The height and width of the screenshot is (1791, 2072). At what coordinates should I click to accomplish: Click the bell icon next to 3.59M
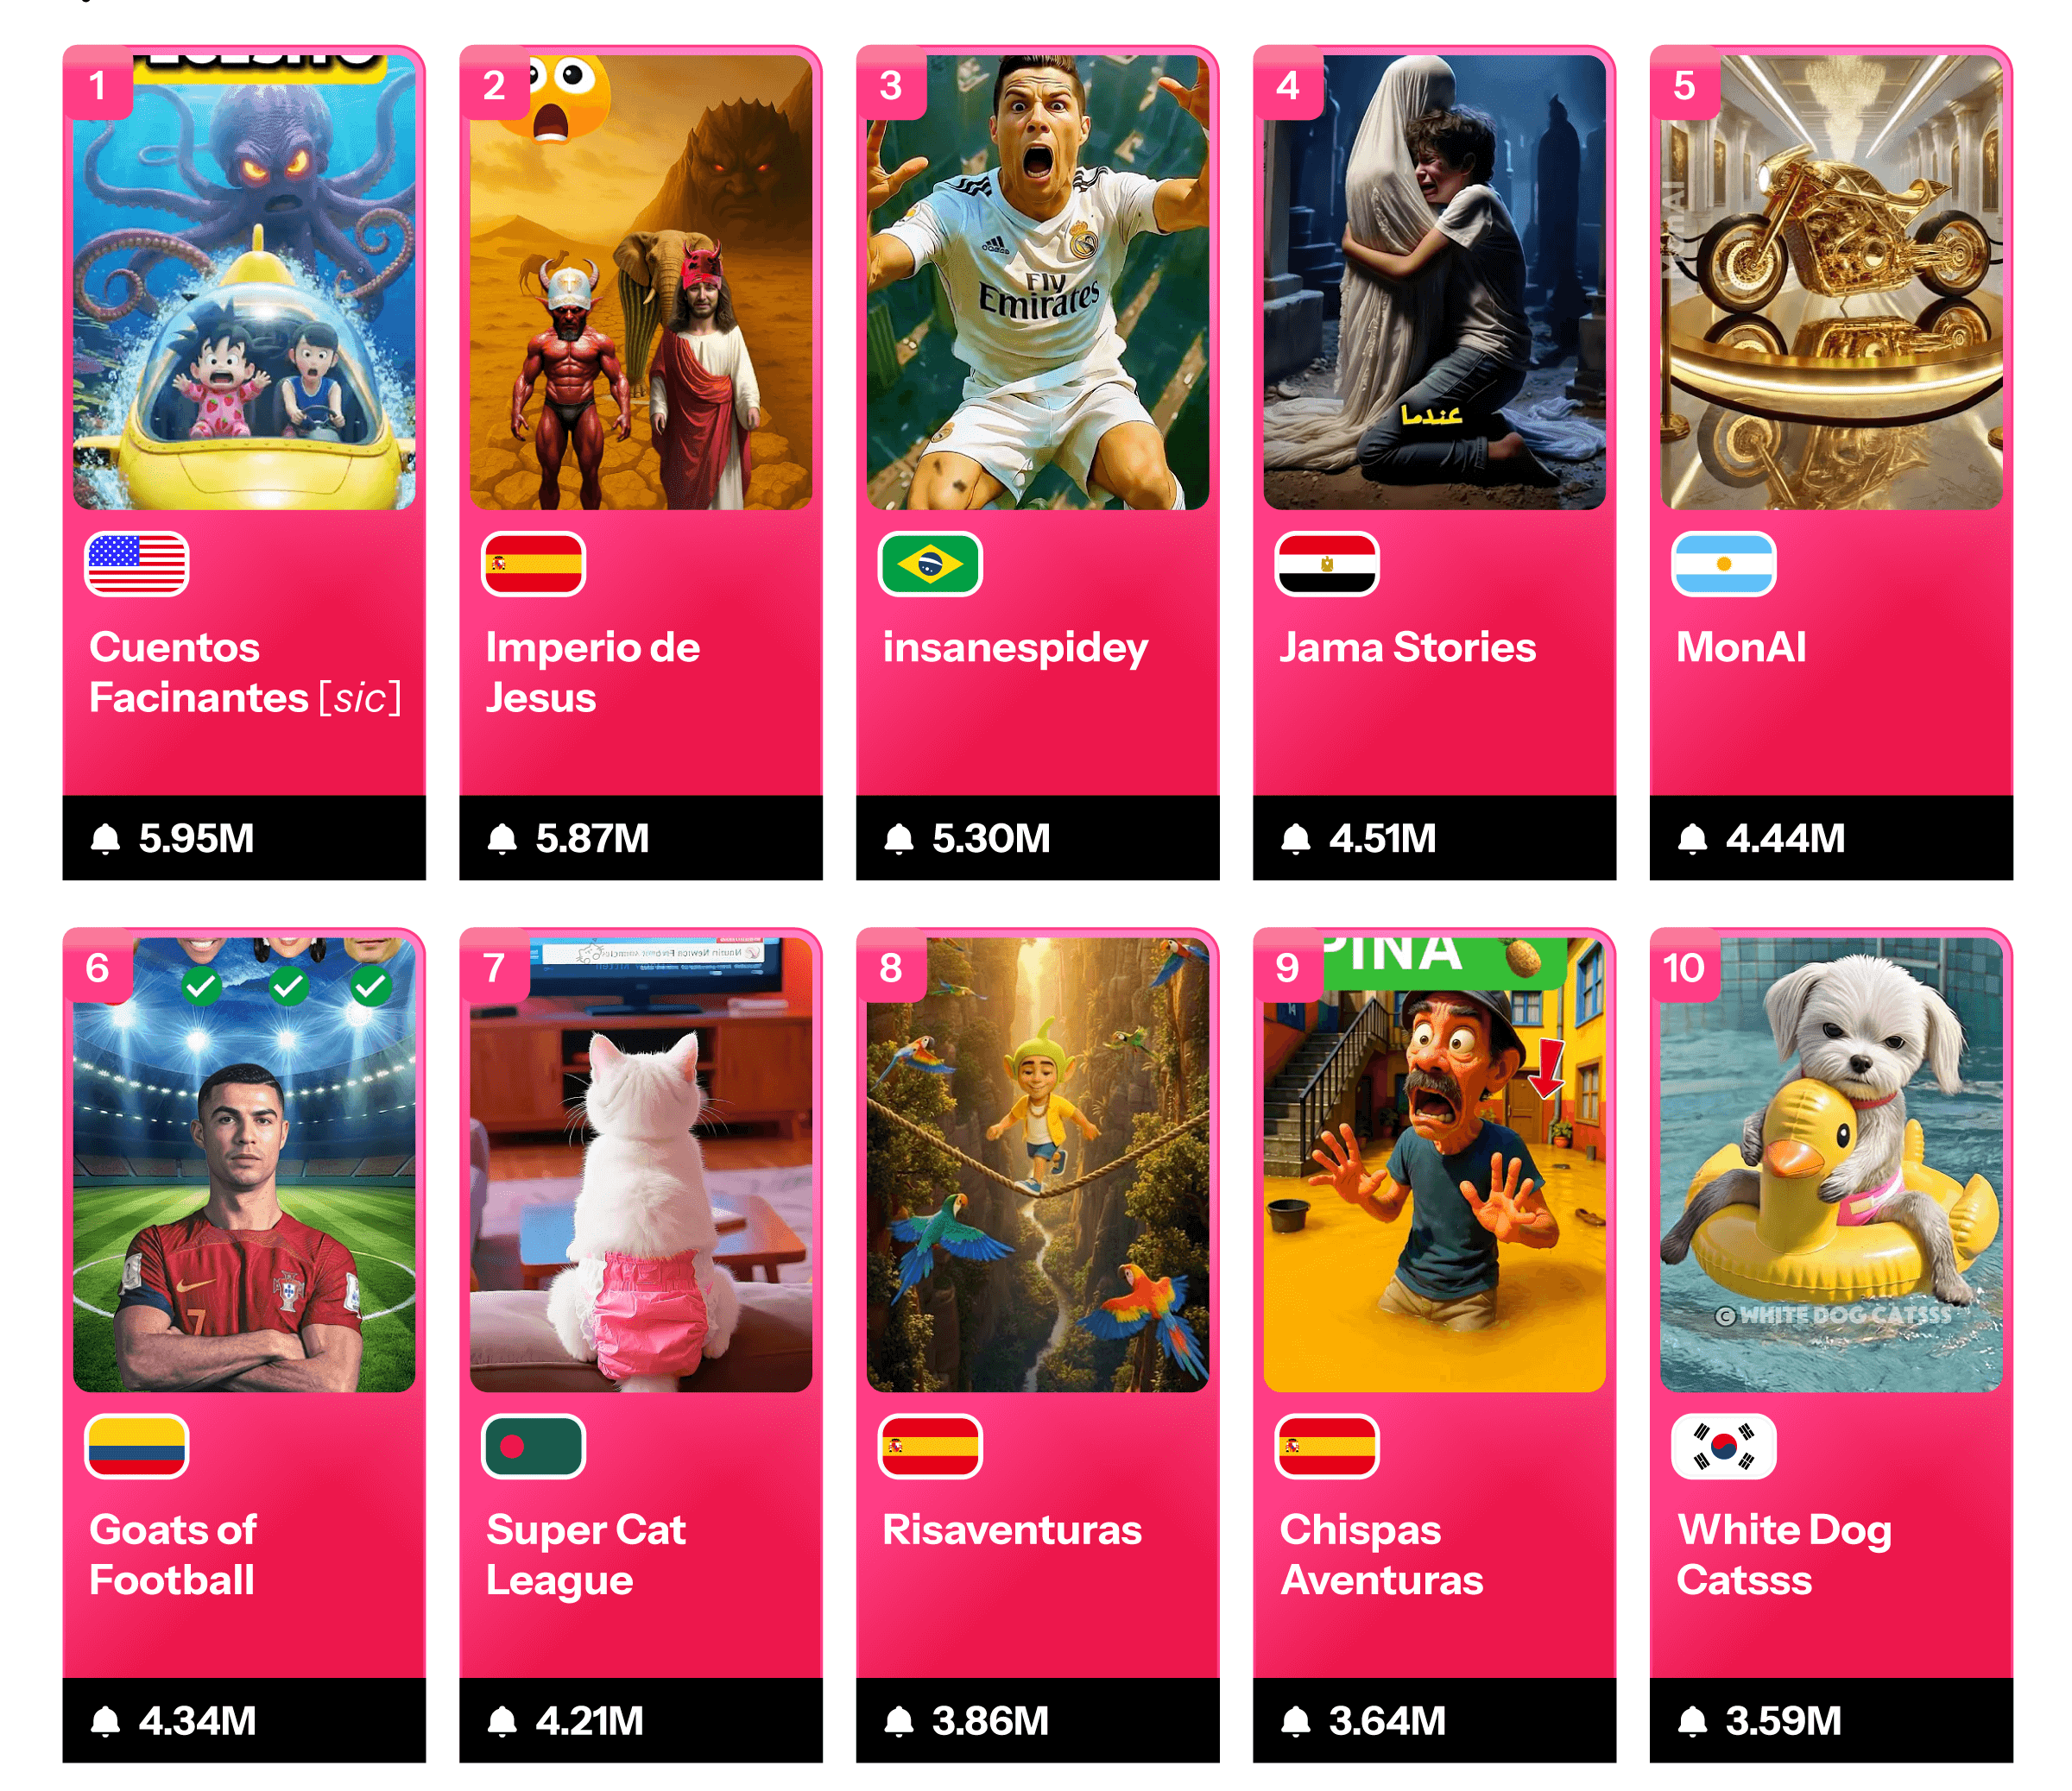point(1692,1720)
